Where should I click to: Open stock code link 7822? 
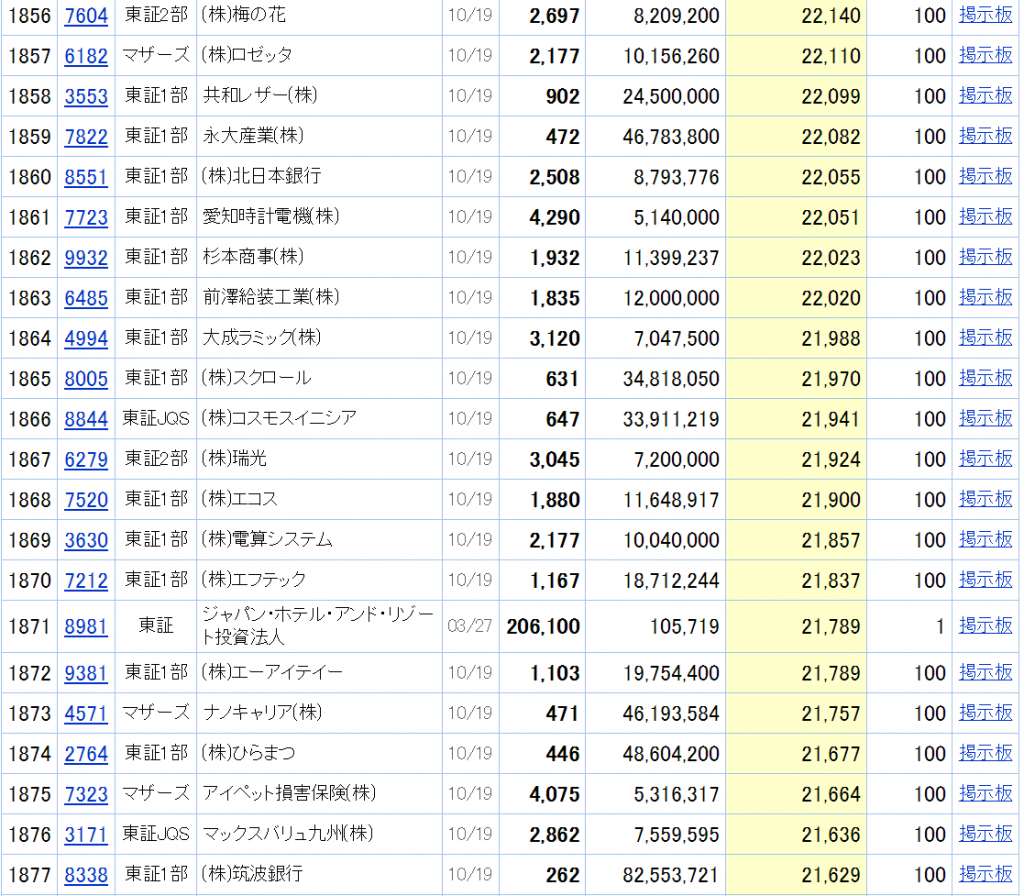point(86,136)
